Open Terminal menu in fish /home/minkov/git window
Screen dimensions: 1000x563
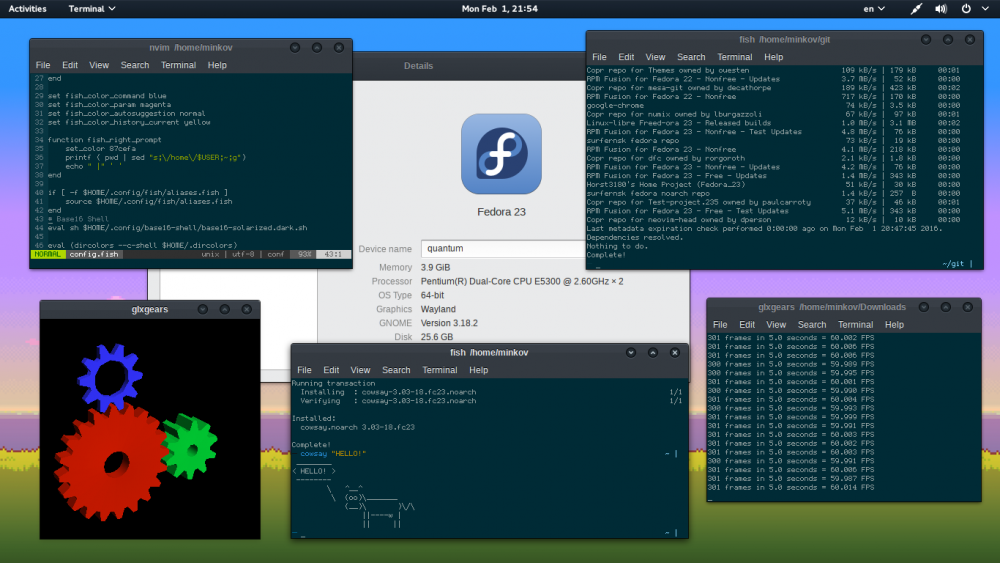735,57
